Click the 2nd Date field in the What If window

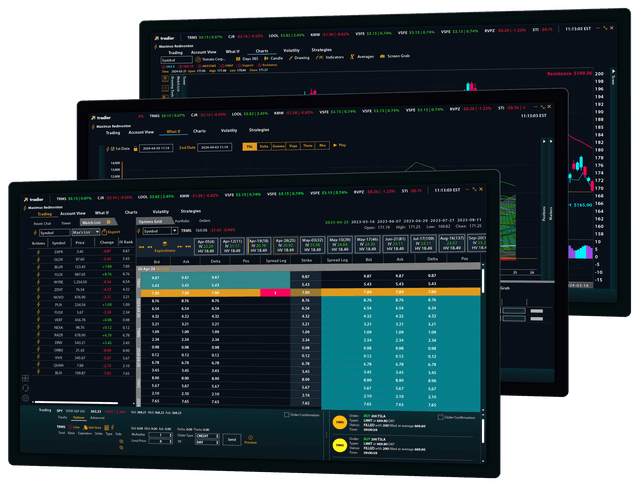coord(214,147)
